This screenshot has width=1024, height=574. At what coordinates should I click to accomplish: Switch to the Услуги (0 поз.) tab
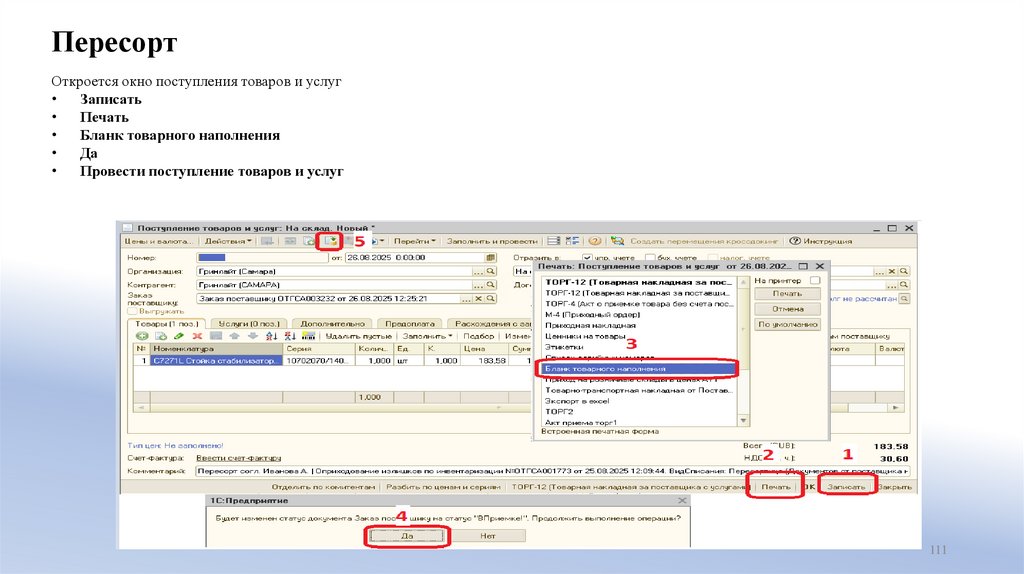[249, 323]
